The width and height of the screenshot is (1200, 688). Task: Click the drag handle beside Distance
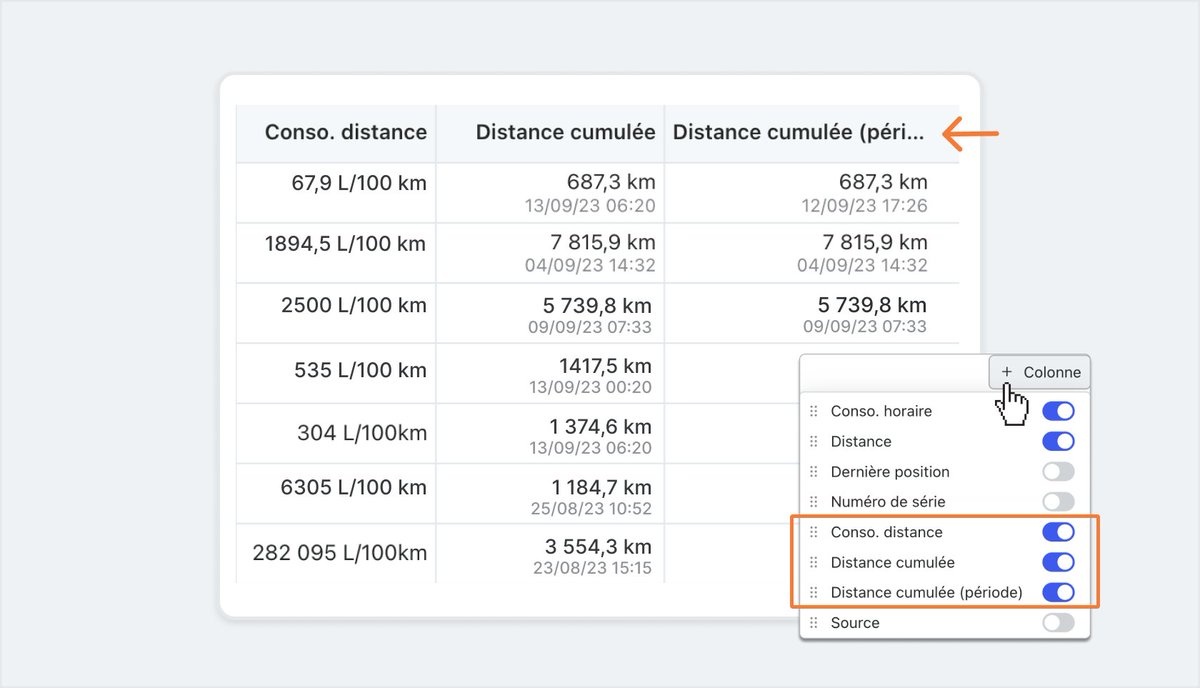(813, 441)
